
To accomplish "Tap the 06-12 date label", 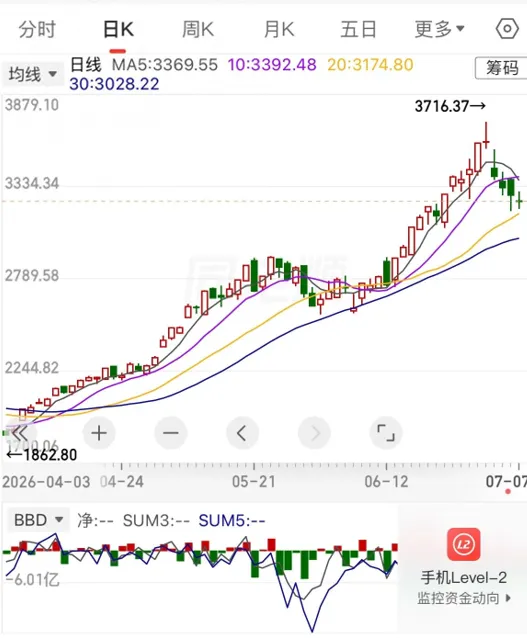I will click(x=386, y=482).
